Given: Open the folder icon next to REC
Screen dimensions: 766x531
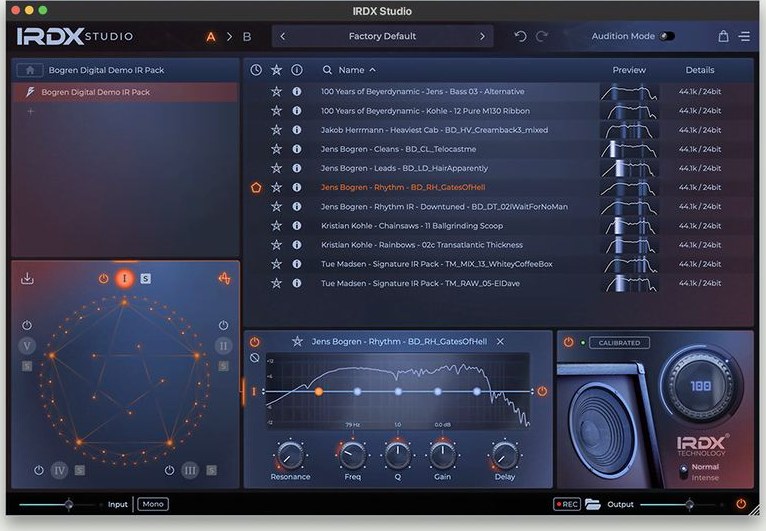Looking at the screenshot, I should 592,504.
